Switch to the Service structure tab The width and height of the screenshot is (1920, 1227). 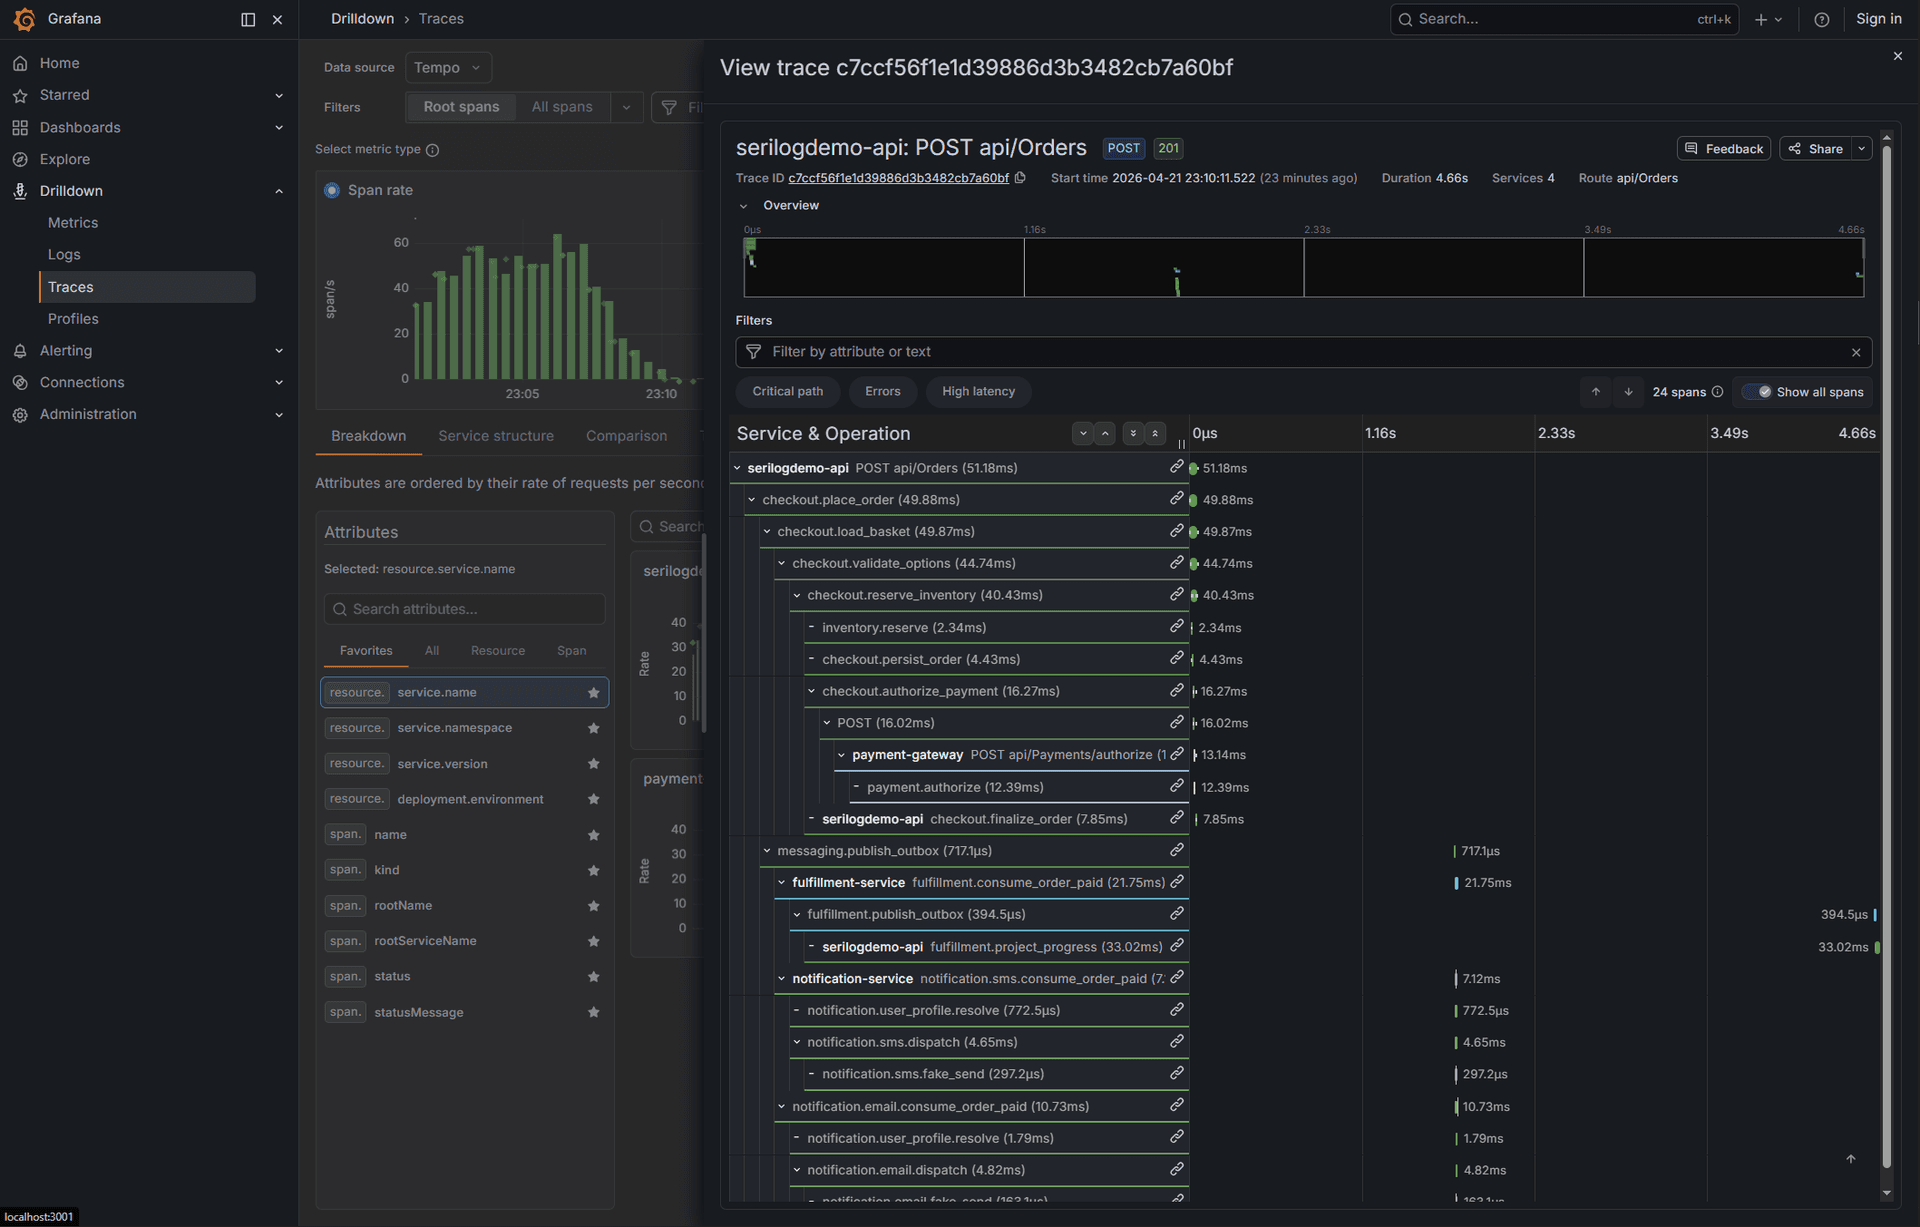496,436
